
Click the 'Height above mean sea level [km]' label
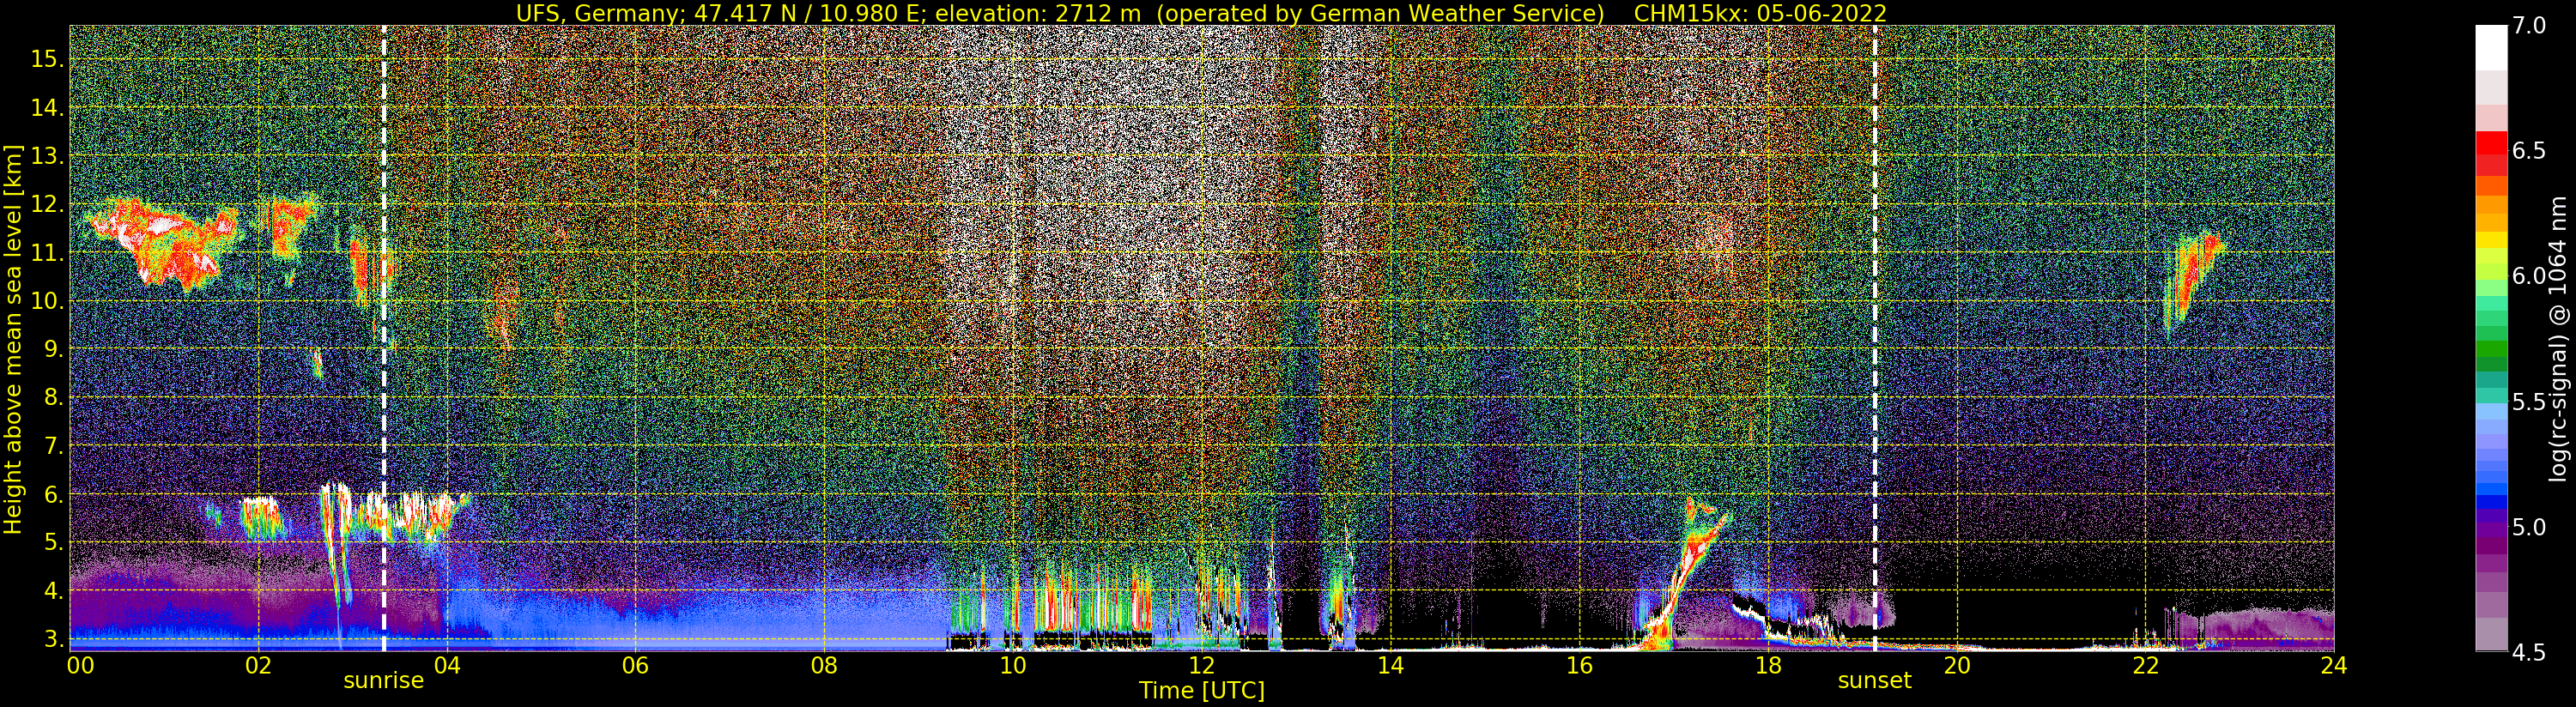point(13,339)
